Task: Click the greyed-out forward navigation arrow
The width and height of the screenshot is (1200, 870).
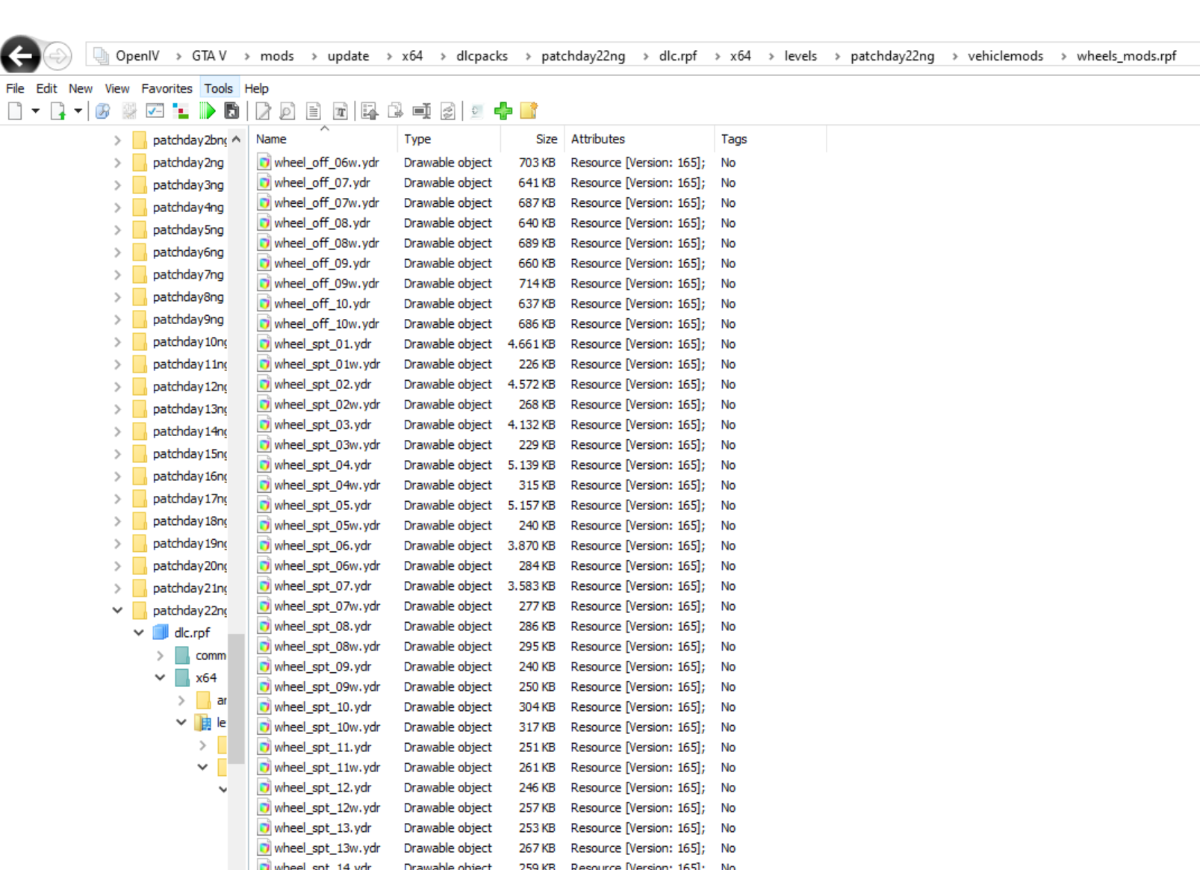Action: [x=58, y=56]
